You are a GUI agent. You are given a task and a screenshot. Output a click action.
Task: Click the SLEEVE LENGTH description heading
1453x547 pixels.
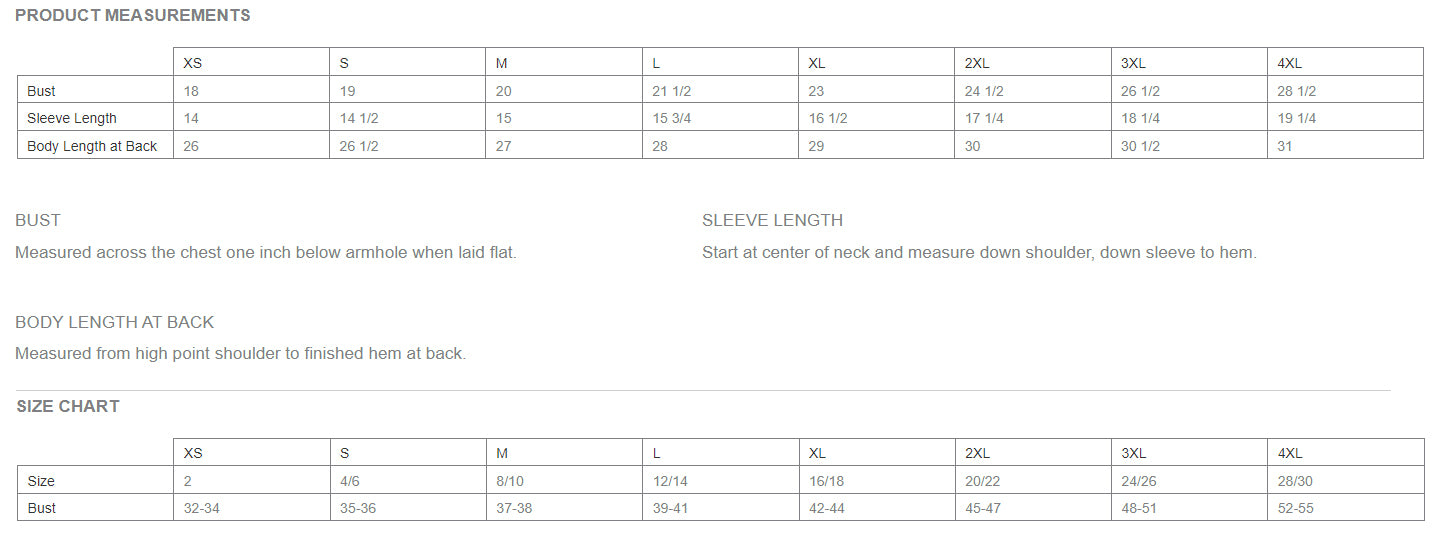(x=772, y=220)
